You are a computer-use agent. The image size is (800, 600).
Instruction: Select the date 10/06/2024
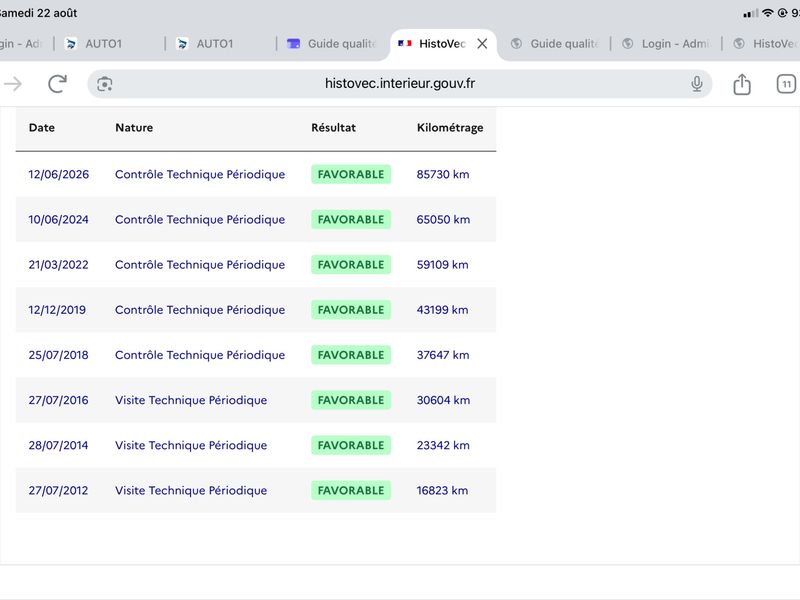click(58, 219)
